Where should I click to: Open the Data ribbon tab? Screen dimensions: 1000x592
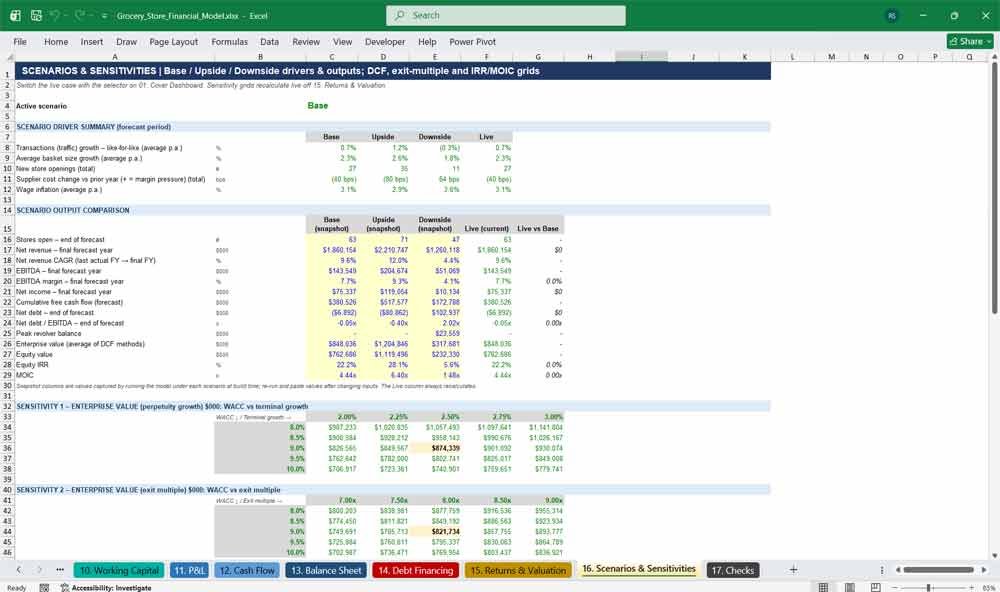tap(269, 41)
